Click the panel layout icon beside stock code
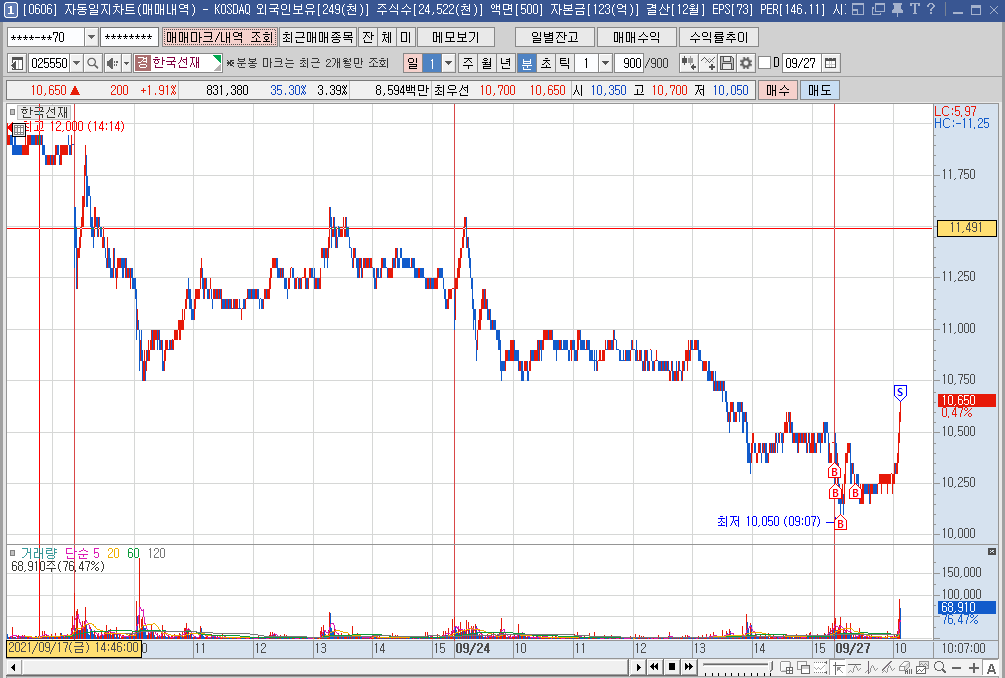 [17, 63]
